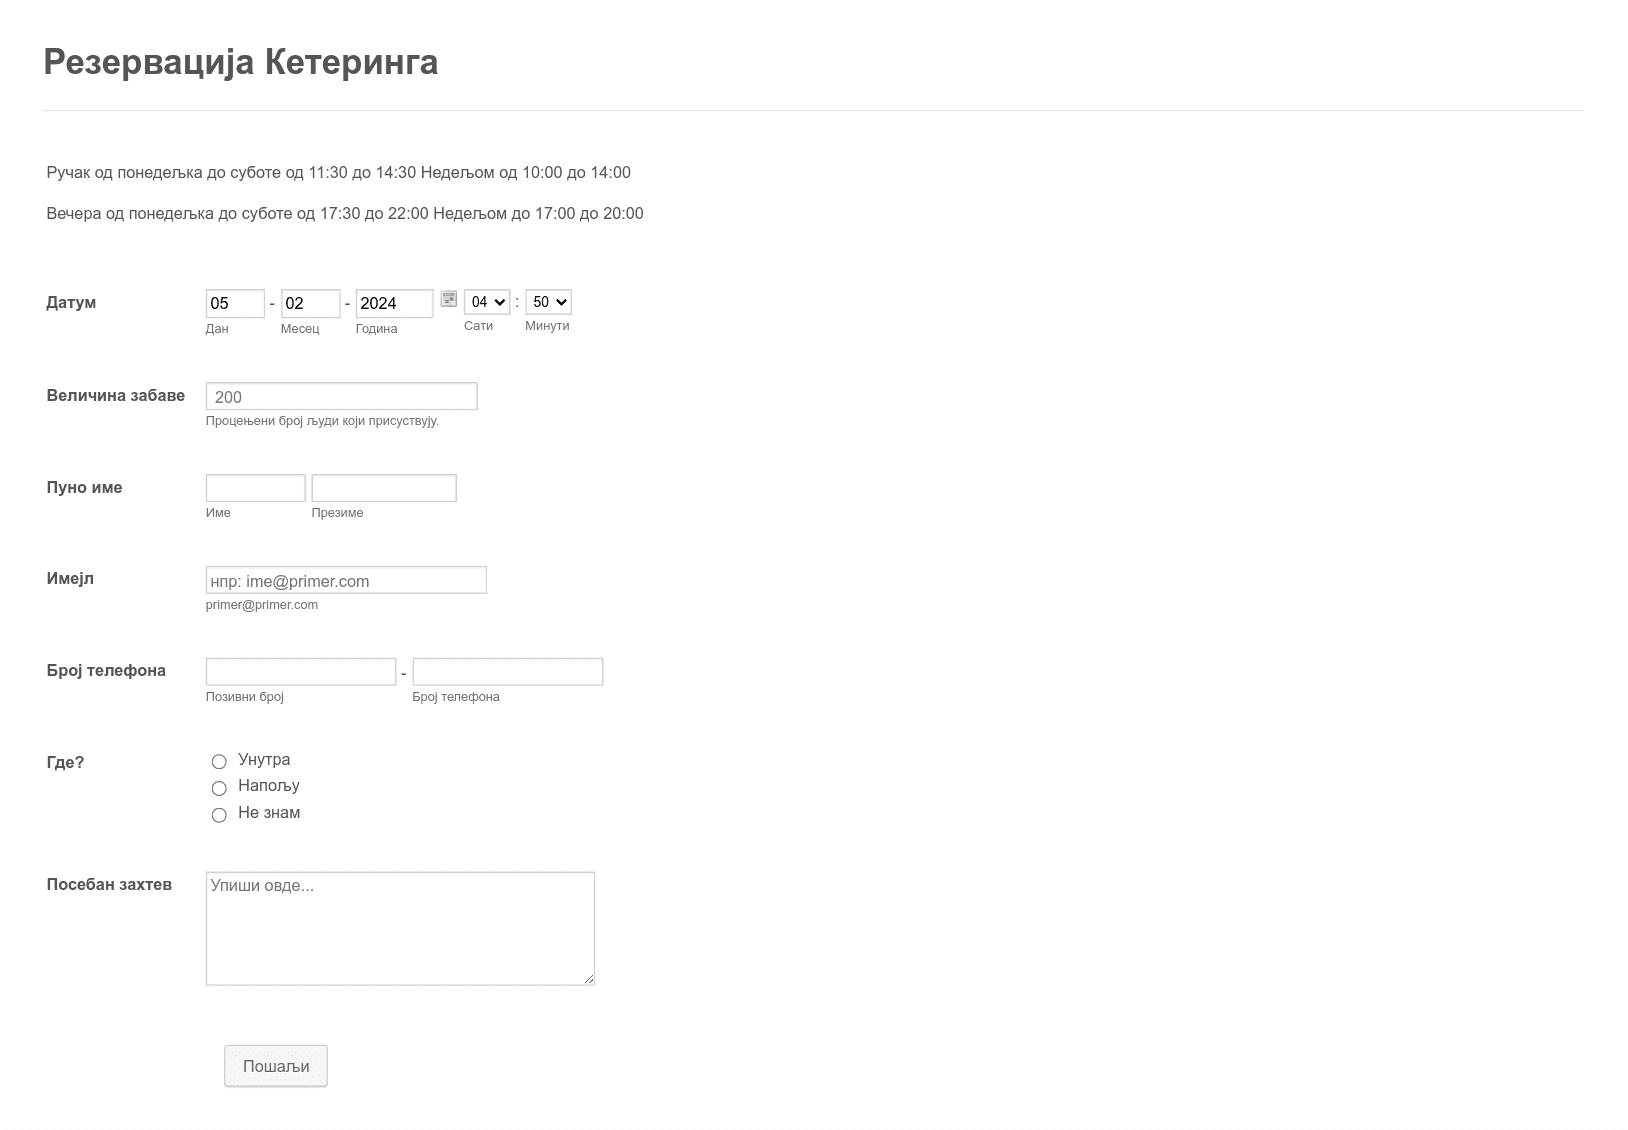Viewport: 1628px width, 1130px height.
Task: Click the Посебан захтев label
Action: point(109,885)
